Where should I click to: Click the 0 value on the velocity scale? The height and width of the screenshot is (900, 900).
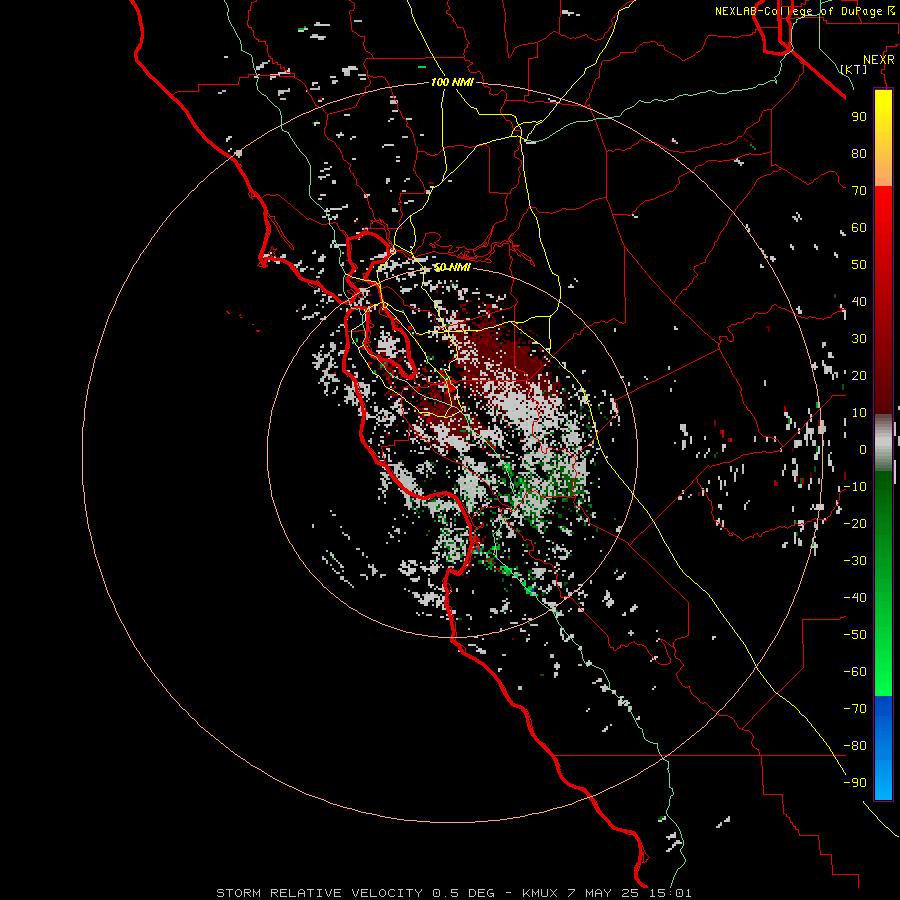863,449
